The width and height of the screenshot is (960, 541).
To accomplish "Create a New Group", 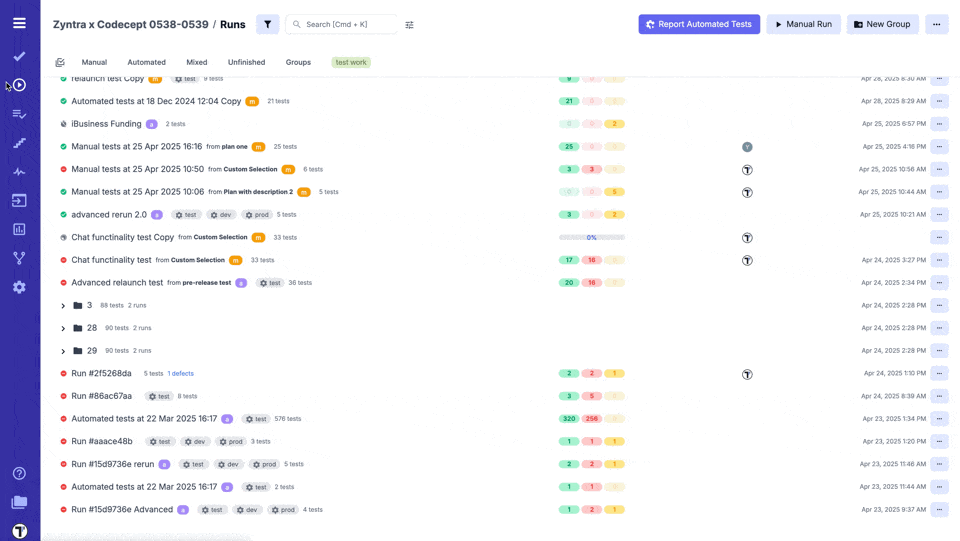I will 882,24.
